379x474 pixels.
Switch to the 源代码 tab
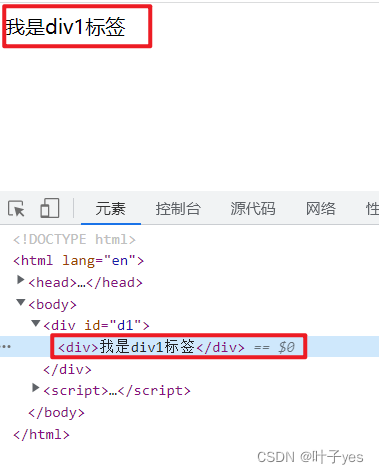pyautogui.click(x=253, y=209)
